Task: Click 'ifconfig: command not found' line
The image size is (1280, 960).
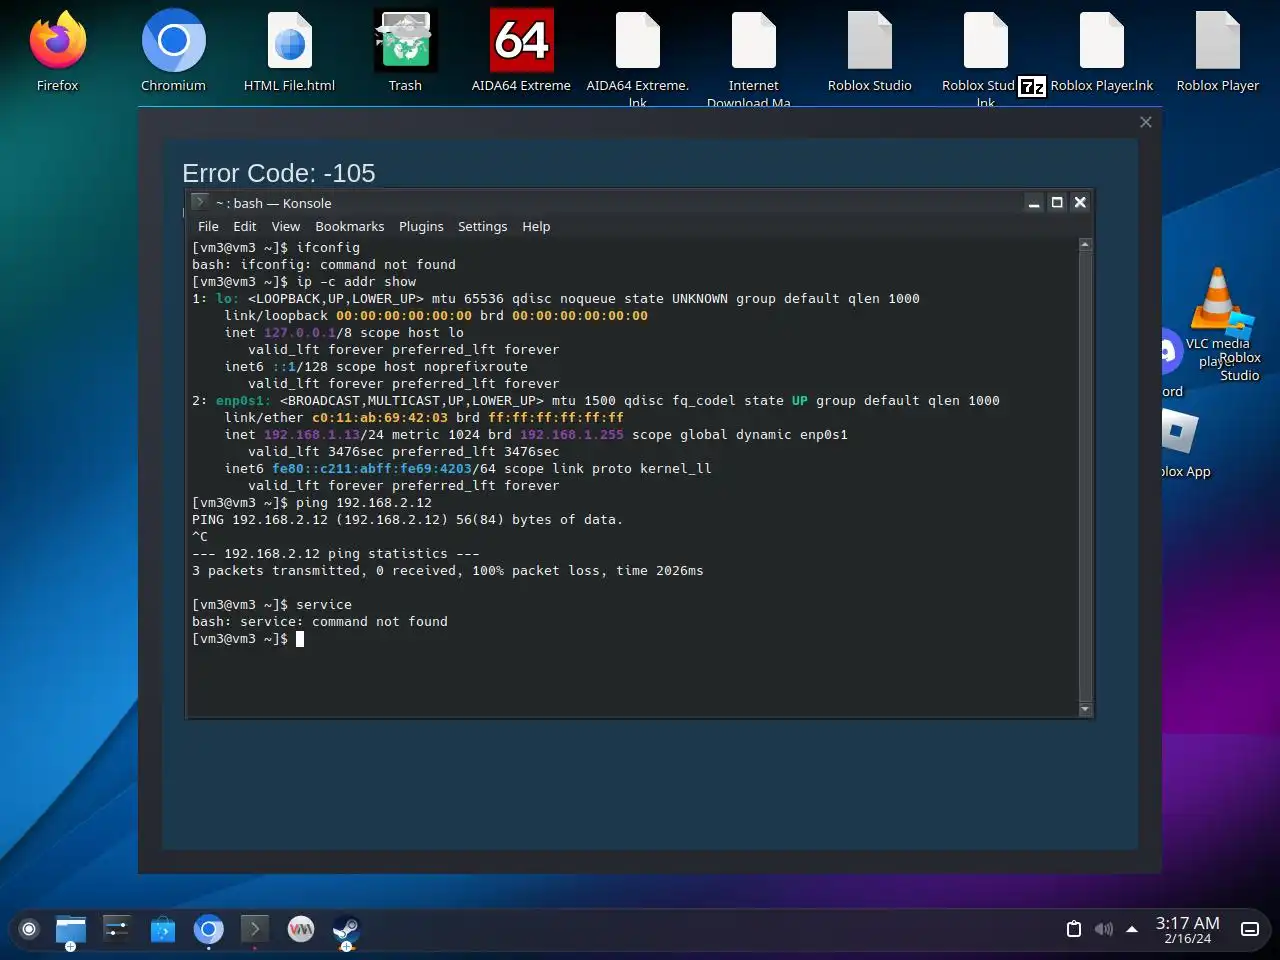Action: [324, 265]
